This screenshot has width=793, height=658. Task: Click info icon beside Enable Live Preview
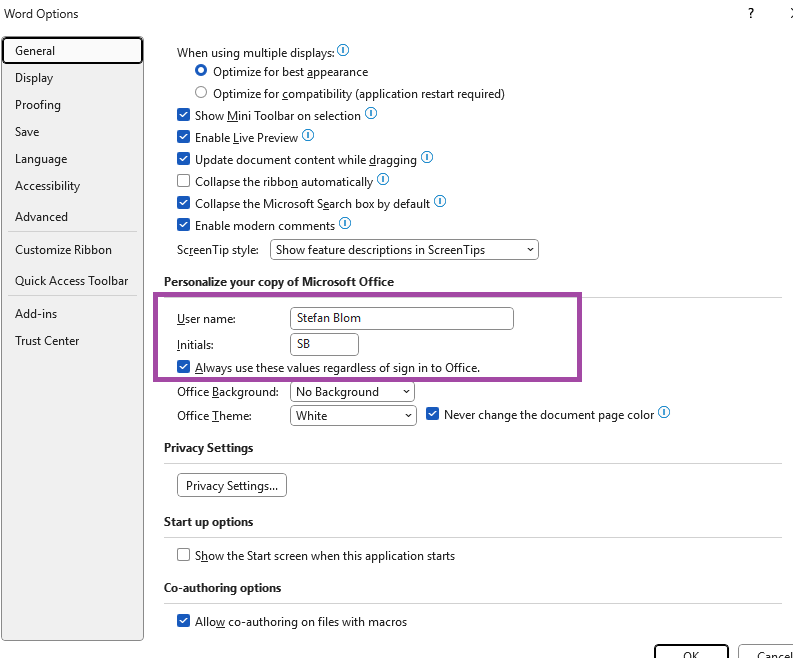308,136
